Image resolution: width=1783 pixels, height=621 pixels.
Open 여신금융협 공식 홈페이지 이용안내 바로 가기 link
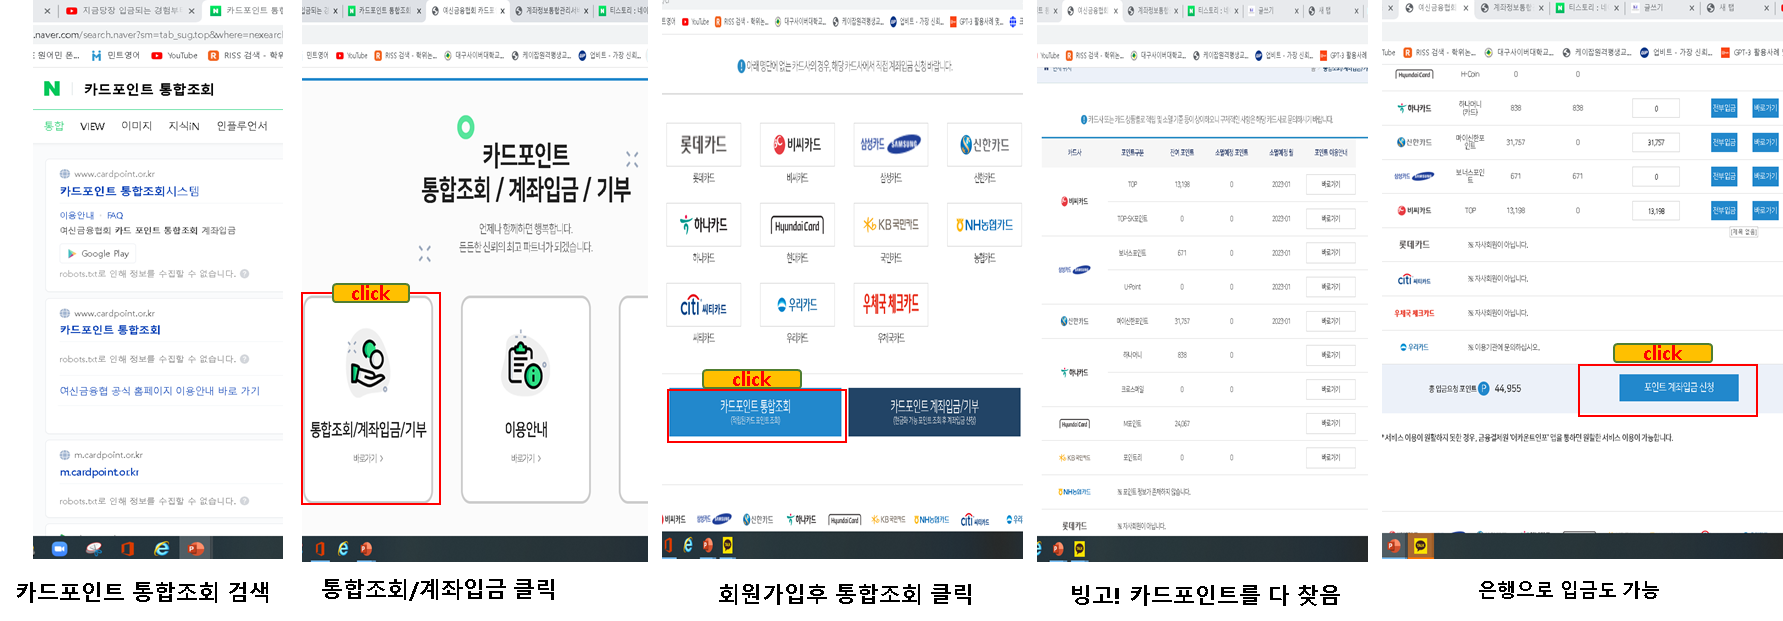pyautogui.click(x=159, y=391)
